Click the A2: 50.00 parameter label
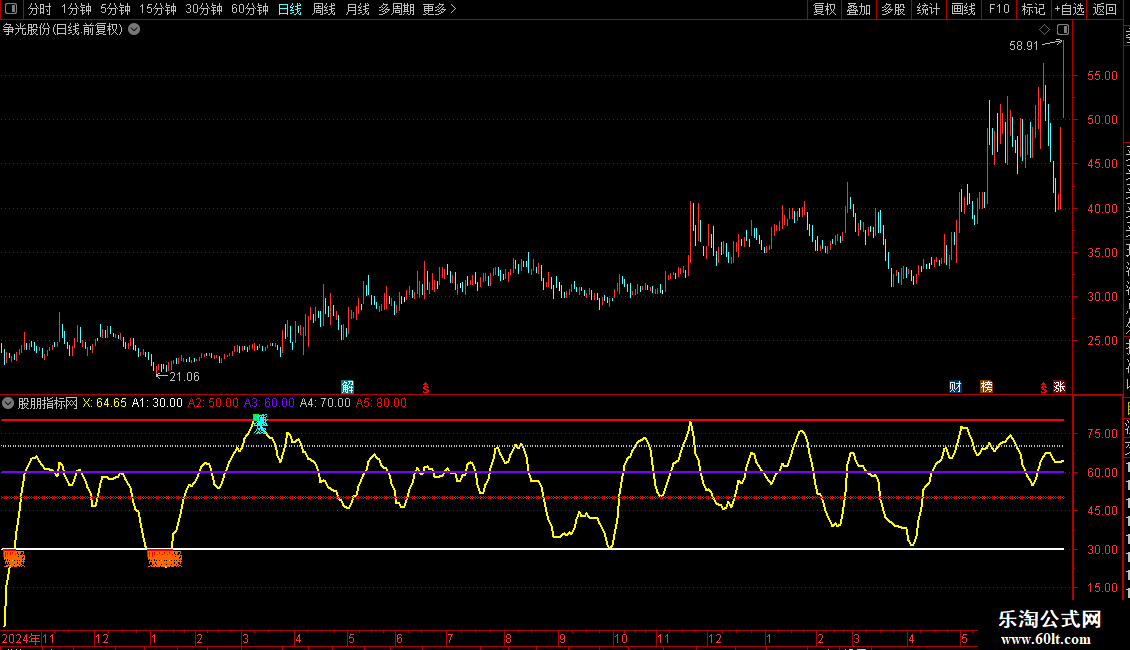Screen dimensions: 1130x650 pos(213,403)
